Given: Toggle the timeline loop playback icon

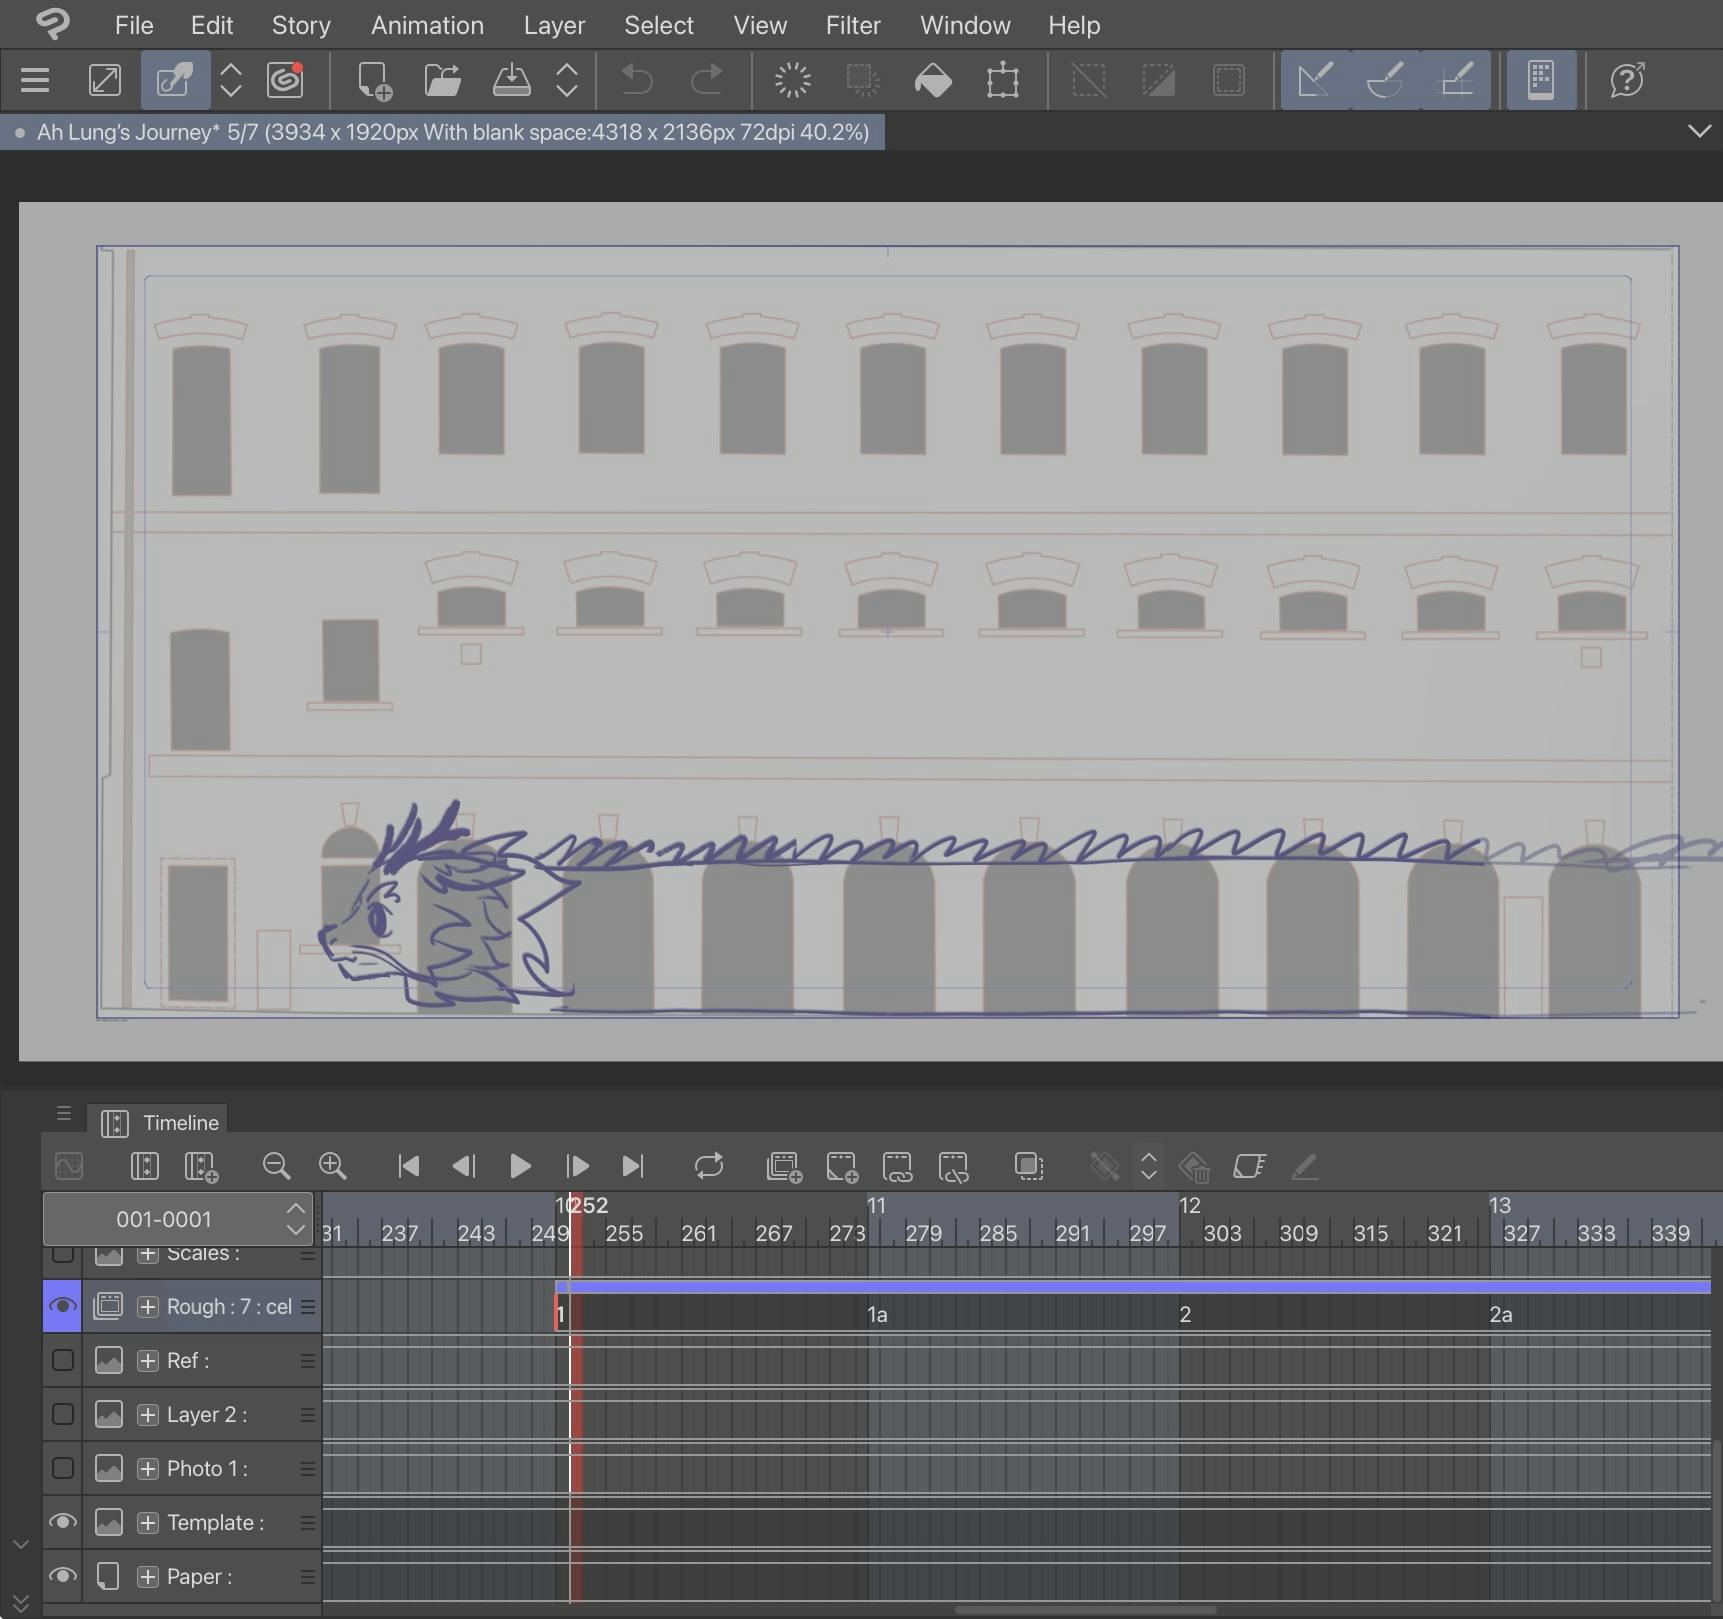Looking at the screenshot, I should click(708, 1166).
